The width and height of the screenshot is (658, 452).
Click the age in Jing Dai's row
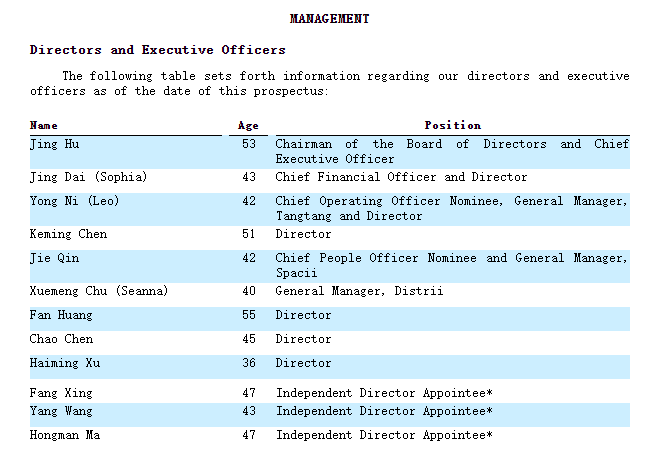[x=249, y=177]
